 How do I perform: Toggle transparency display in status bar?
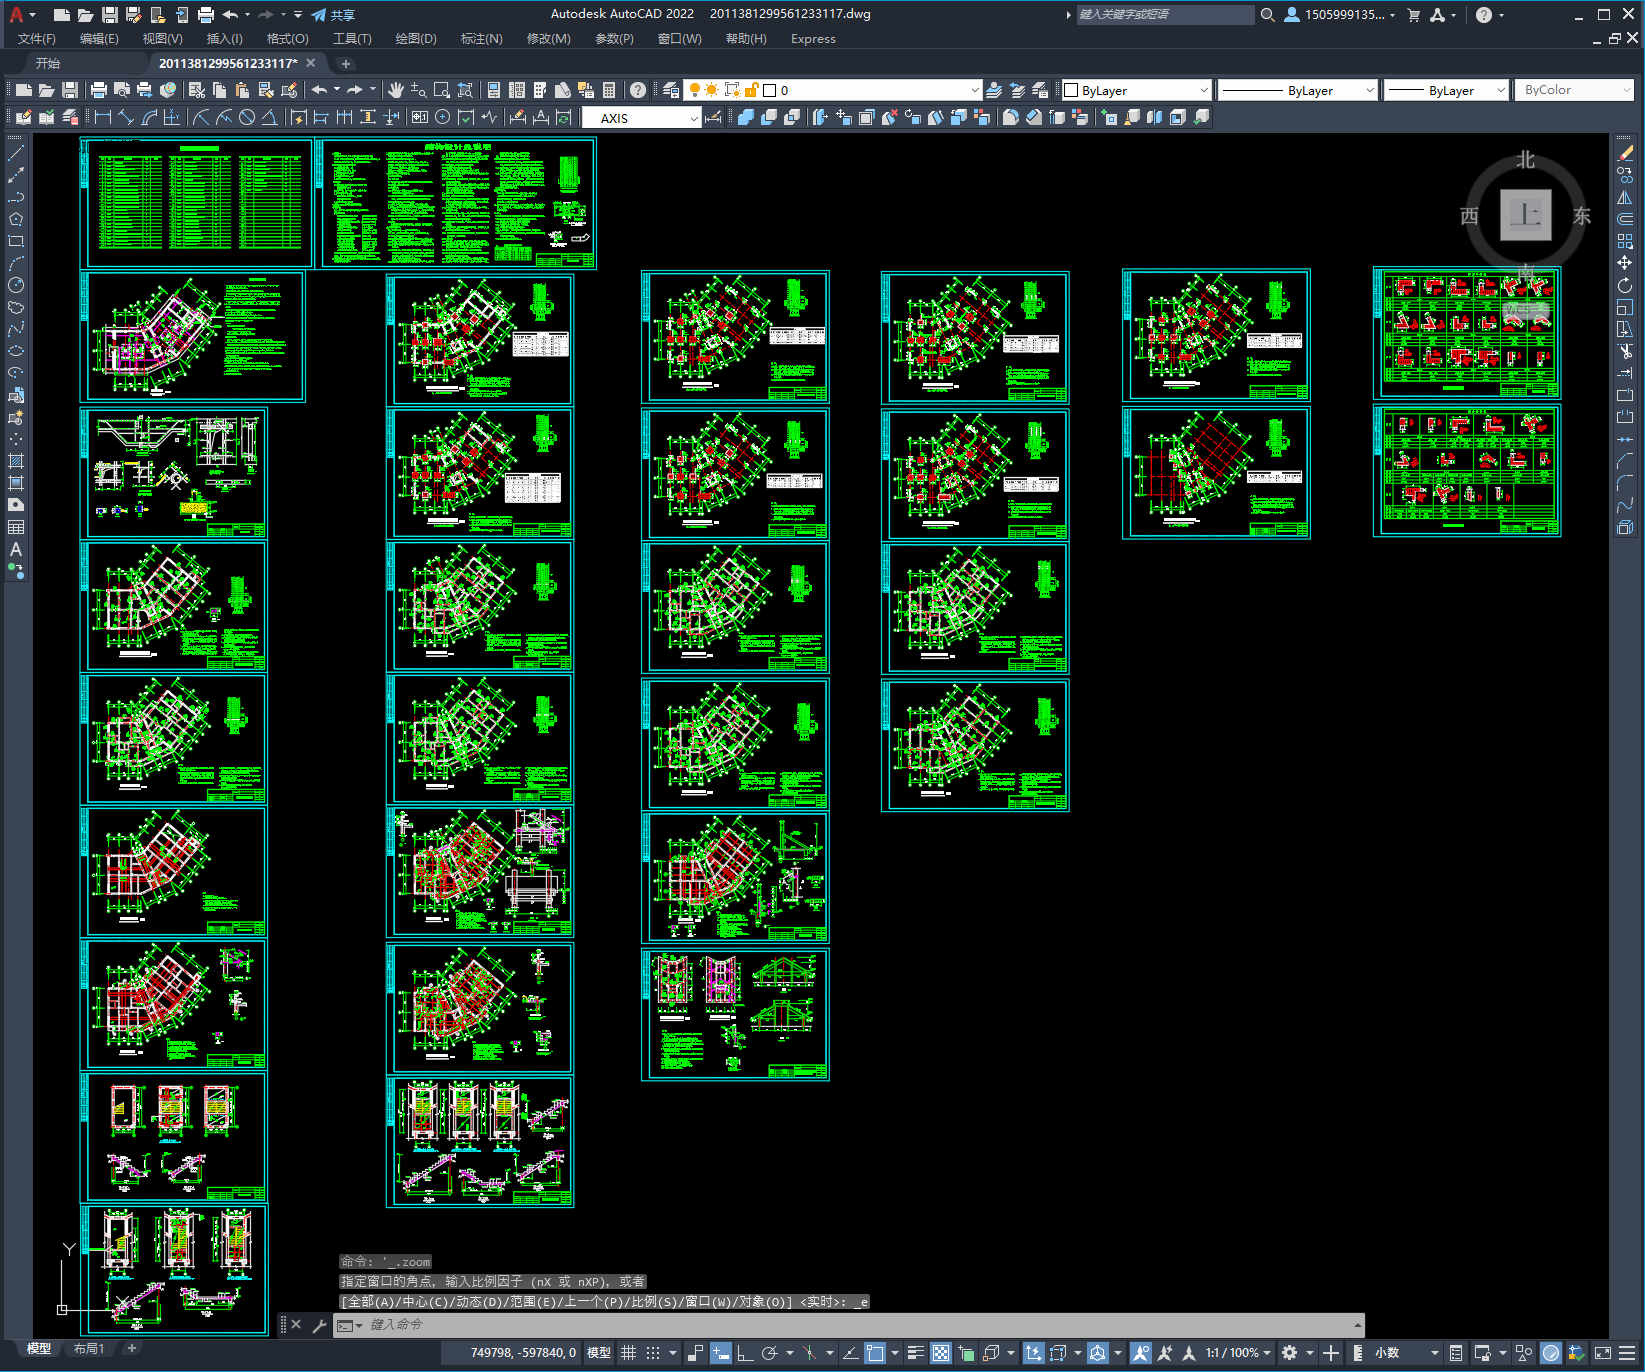[941, 1353]
